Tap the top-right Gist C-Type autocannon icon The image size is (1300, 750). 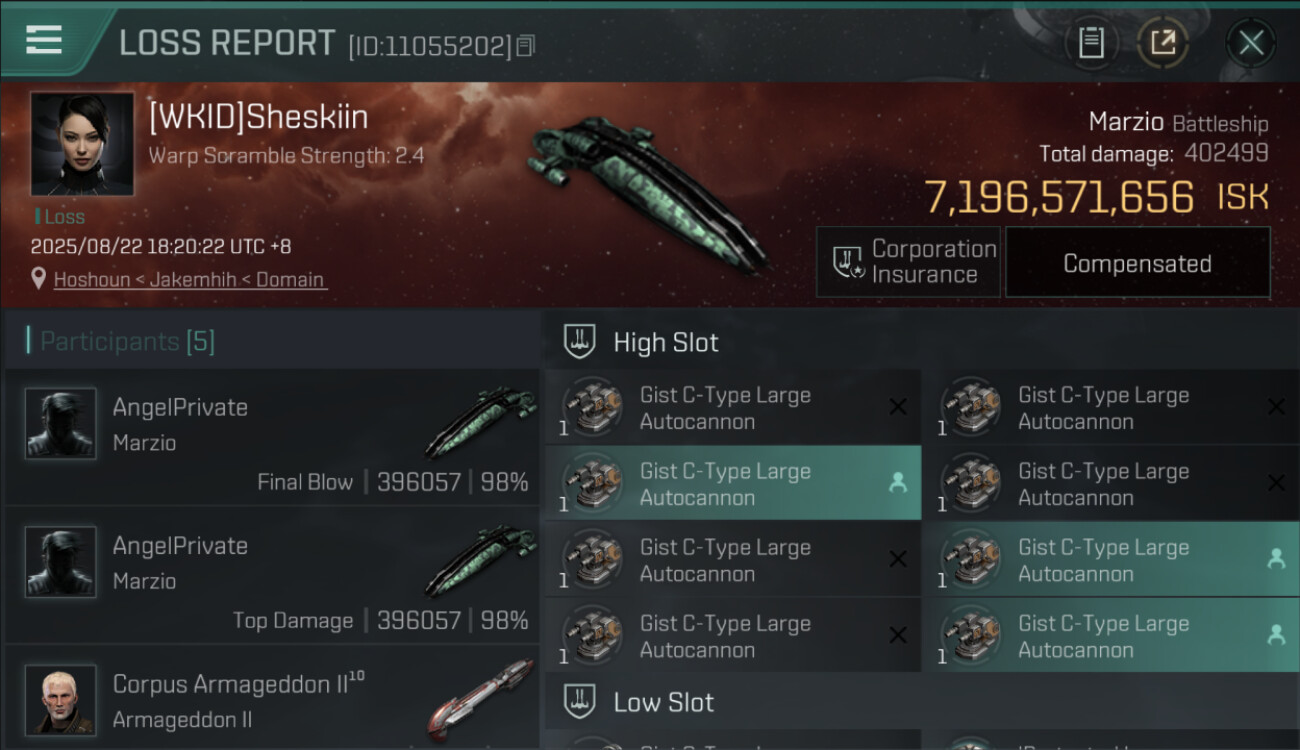click(970, 408)
